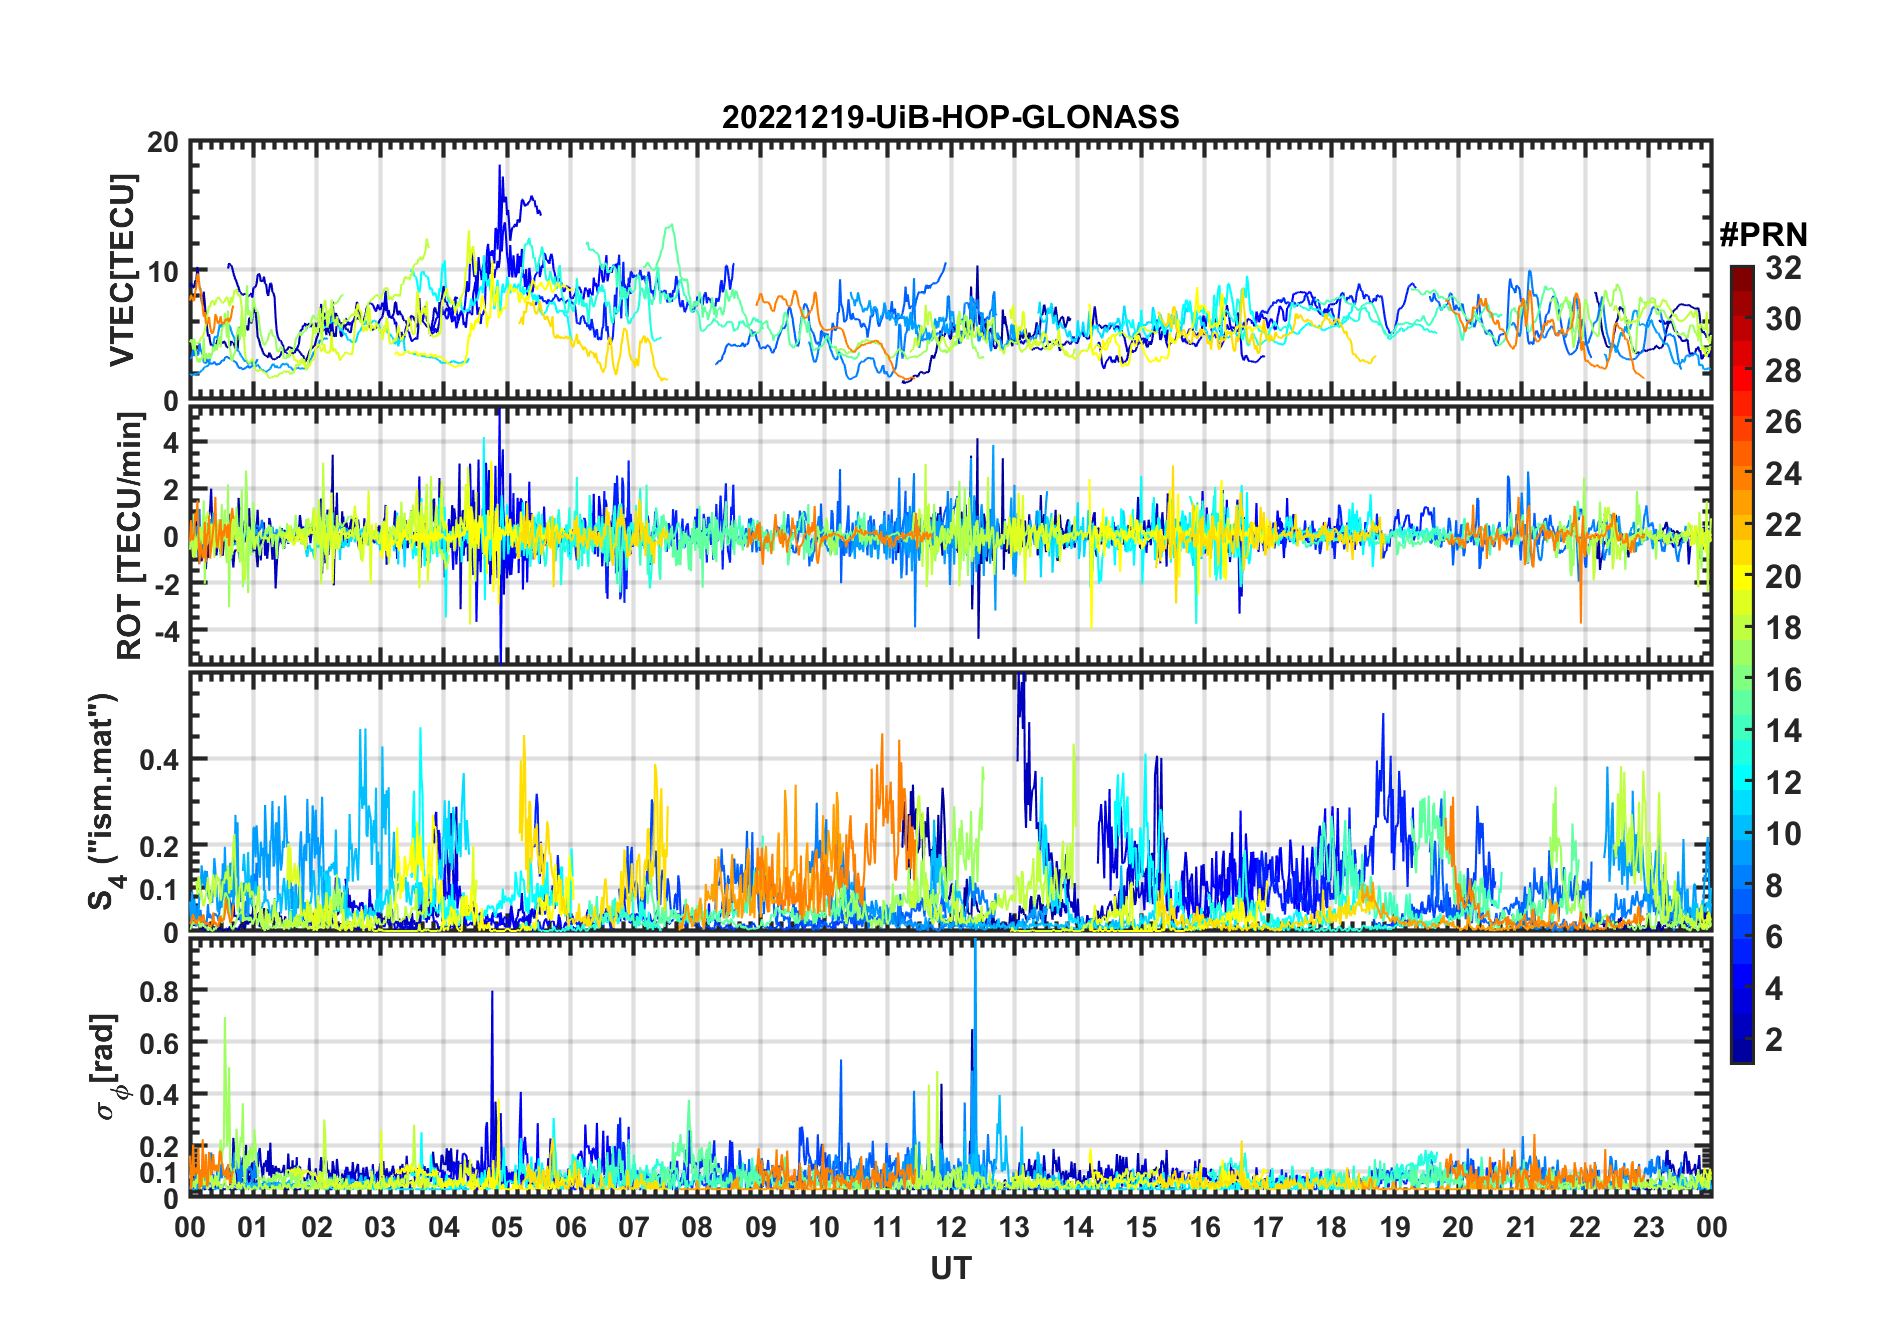This screenshot has height=1330, width=1902.
Task: Select the VTEC[TECU] y-axis label
Action: 122,270
